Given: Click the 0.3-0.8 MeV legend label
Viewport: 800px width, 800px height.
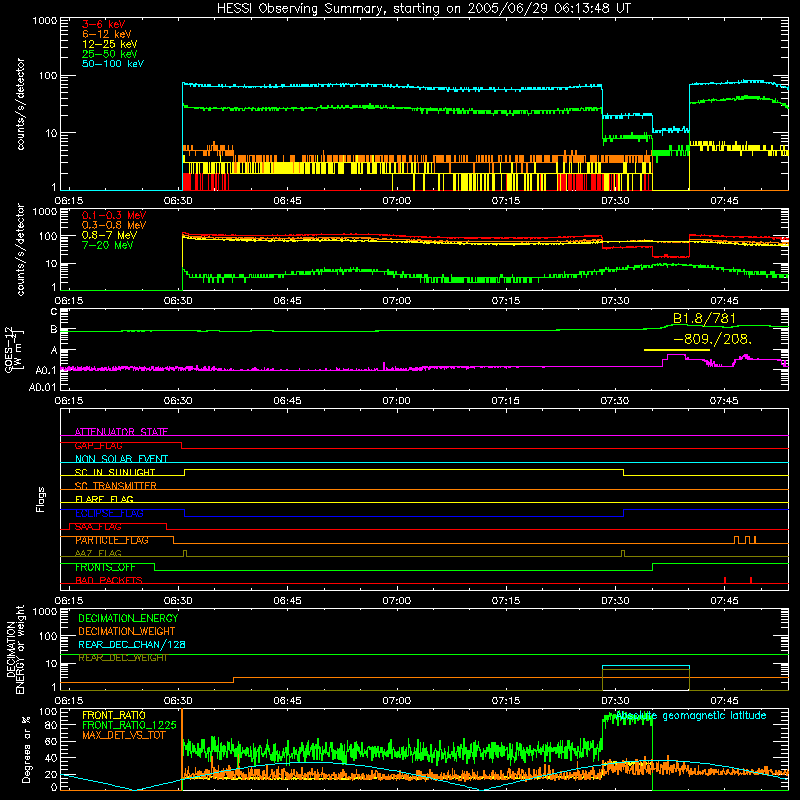Looking at the screenshot, I should tap(114, 225).
